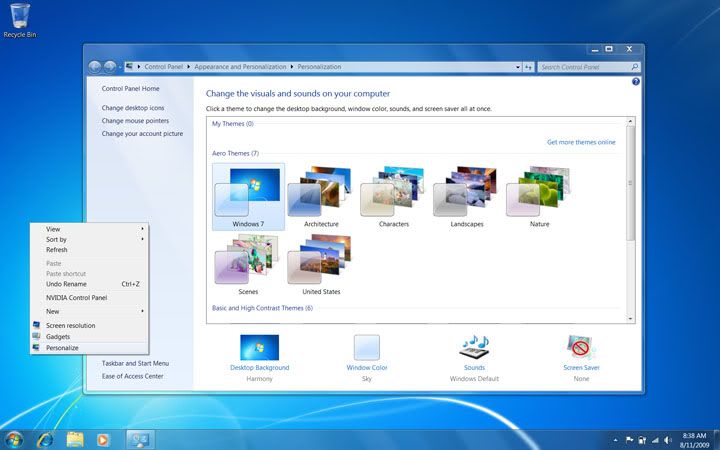Apply the Architecture theme
Viewport: 720px width, 450px height.
(x=321, y=197)
